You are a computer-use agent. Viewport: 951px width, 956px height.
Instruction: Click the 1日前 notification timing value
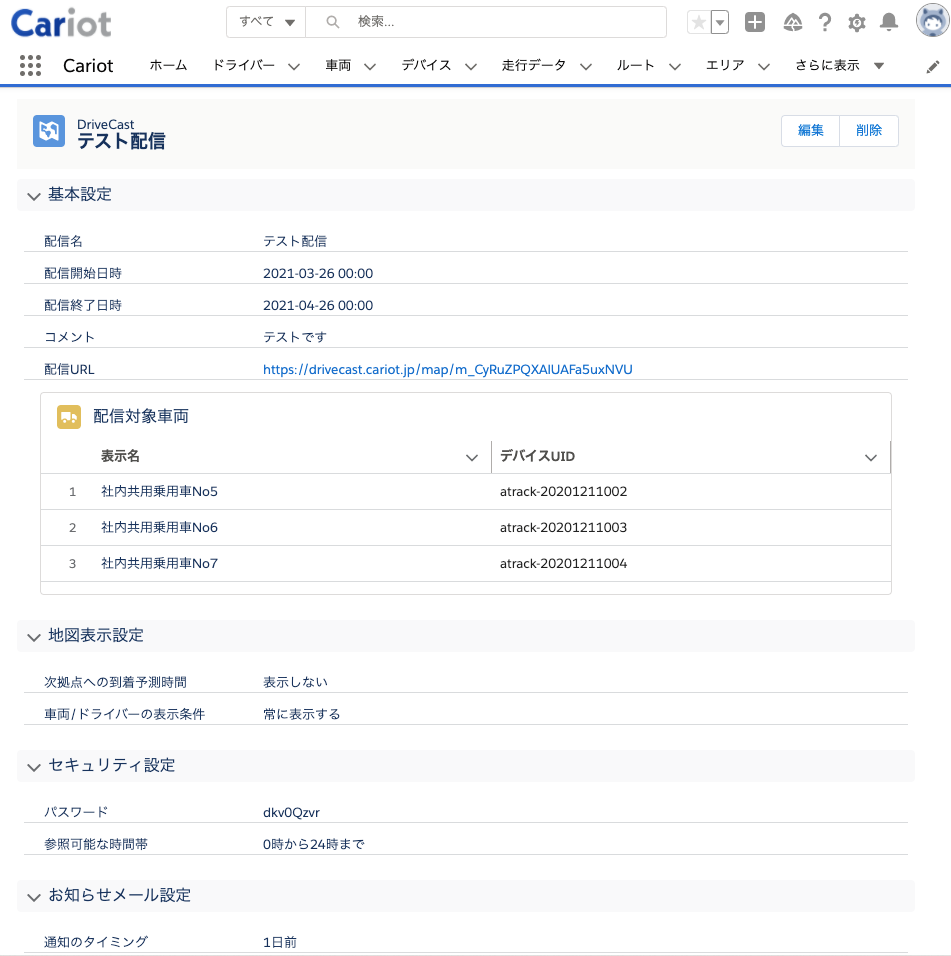[x=280, y=942]
